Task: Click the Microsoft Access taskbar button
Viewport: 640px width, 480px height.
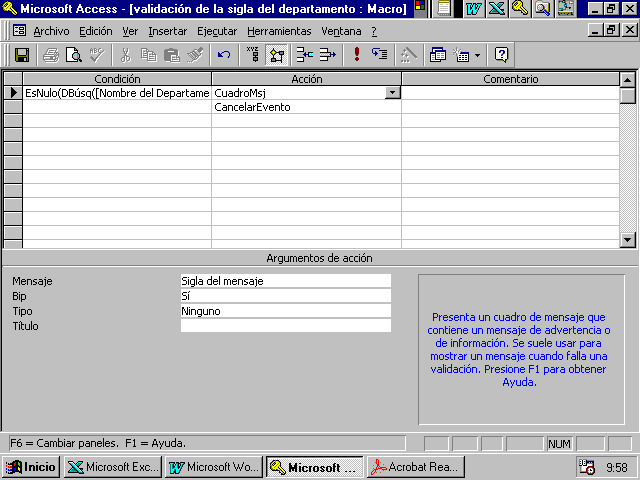Action: pyautogui.click(x=315, y=467)
